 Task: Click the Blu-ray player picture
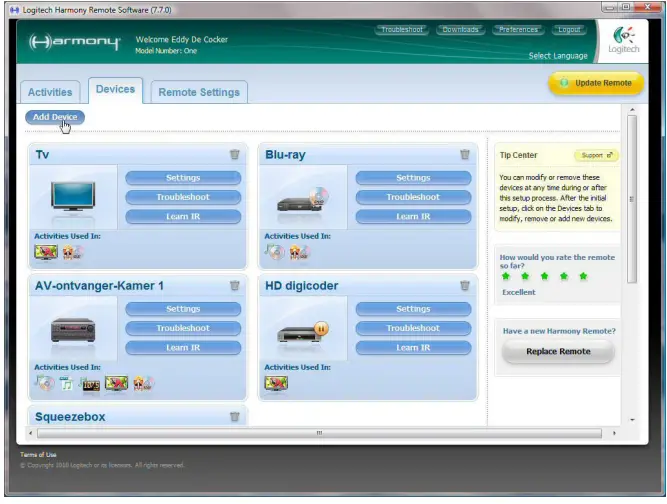click(303, 200)
